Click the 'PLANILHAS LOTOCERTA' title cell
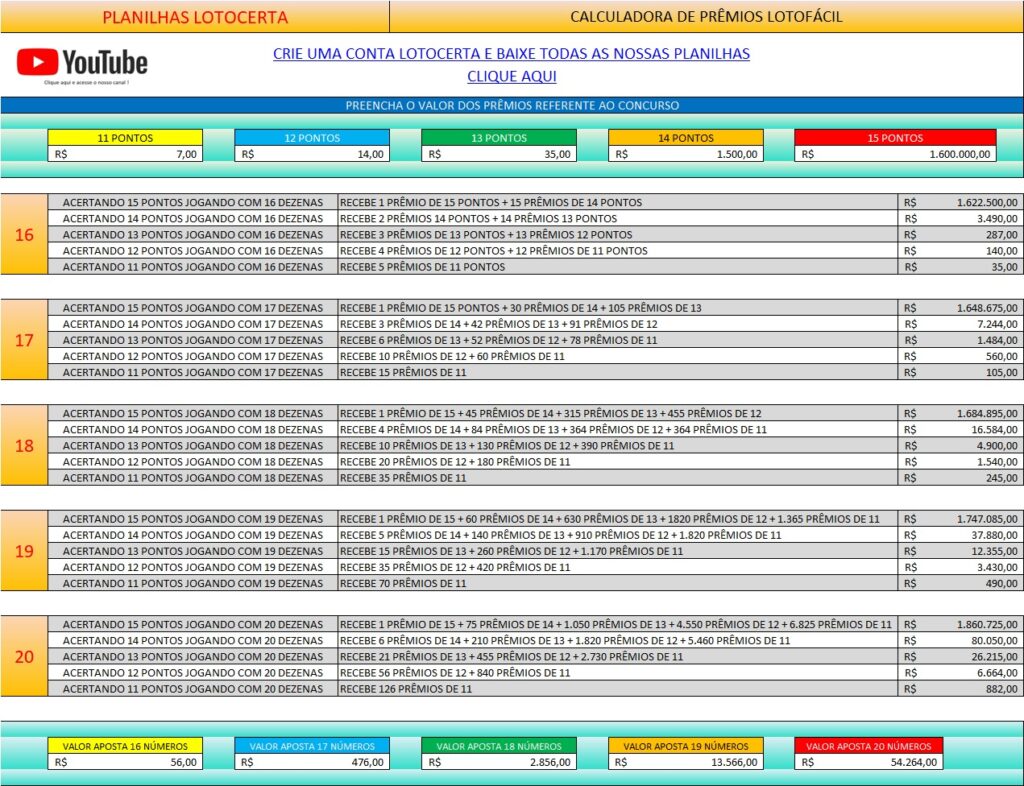This screenshot has height=786, width=1024. 195,17
